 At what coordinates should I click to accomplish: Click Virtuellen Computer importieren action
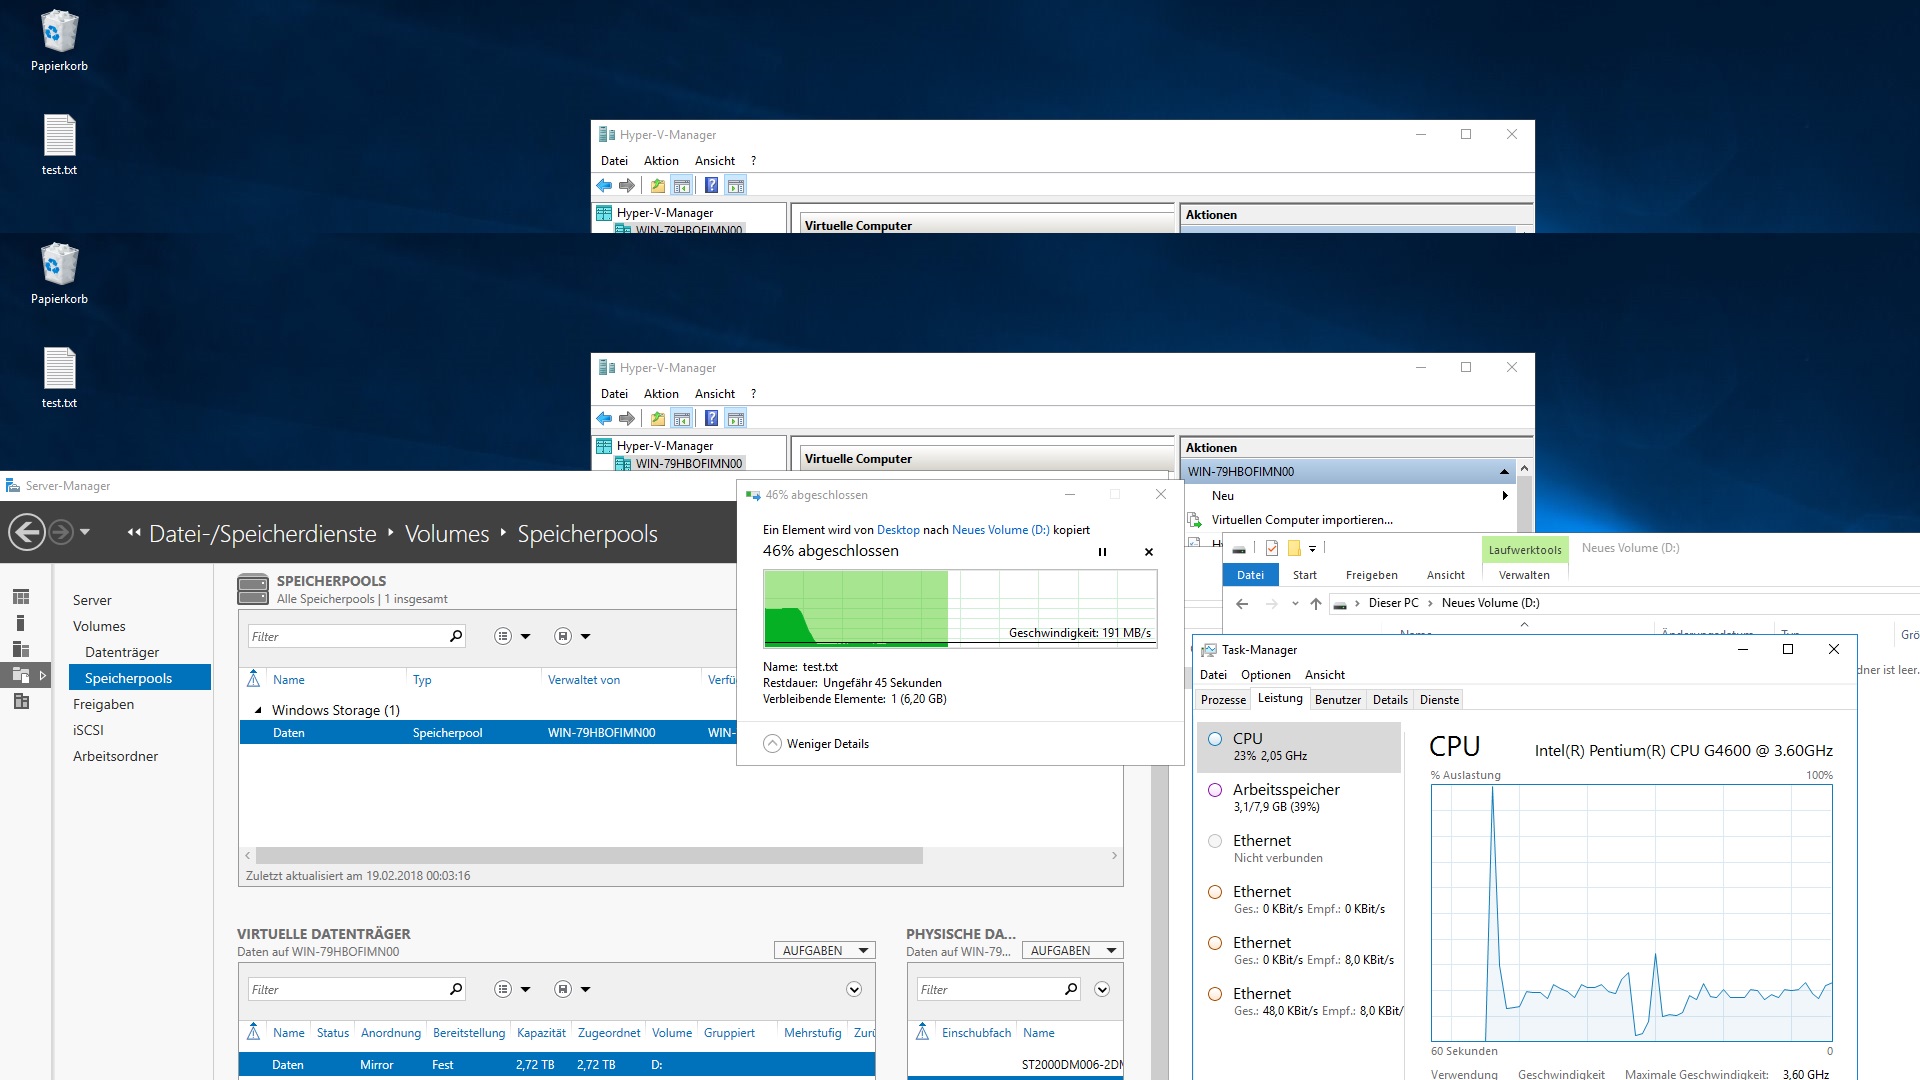click(x=1301, y=520)
